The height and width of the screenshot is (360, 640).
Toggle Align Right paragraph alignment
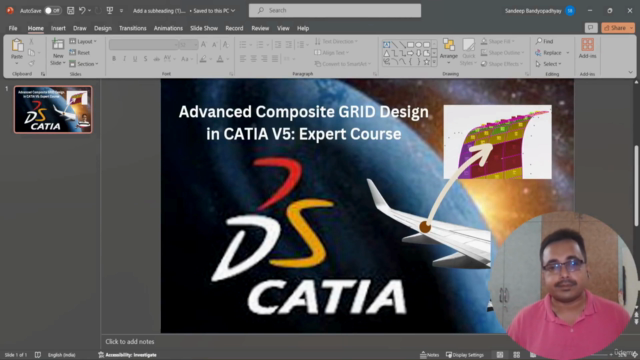[264, 59]
